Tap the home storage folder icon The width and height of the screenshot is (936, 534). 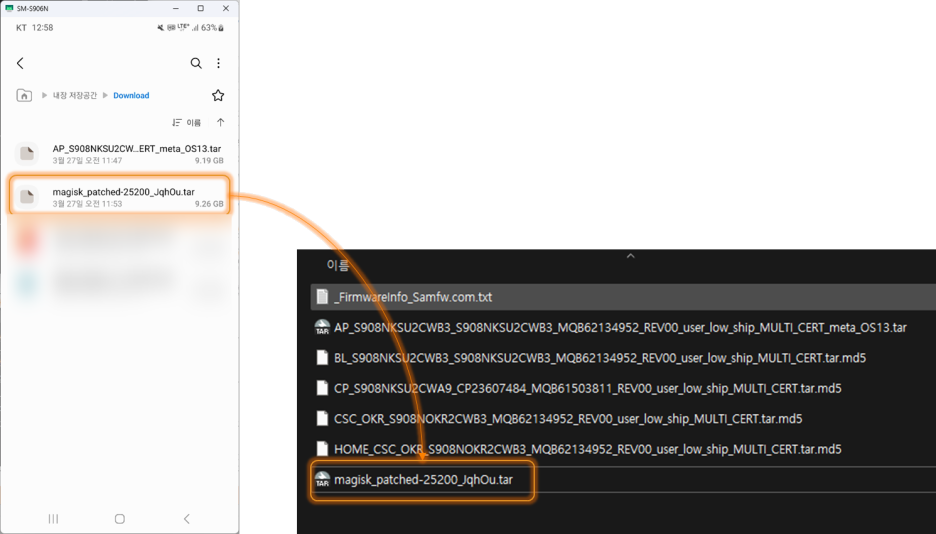[24, 95]
